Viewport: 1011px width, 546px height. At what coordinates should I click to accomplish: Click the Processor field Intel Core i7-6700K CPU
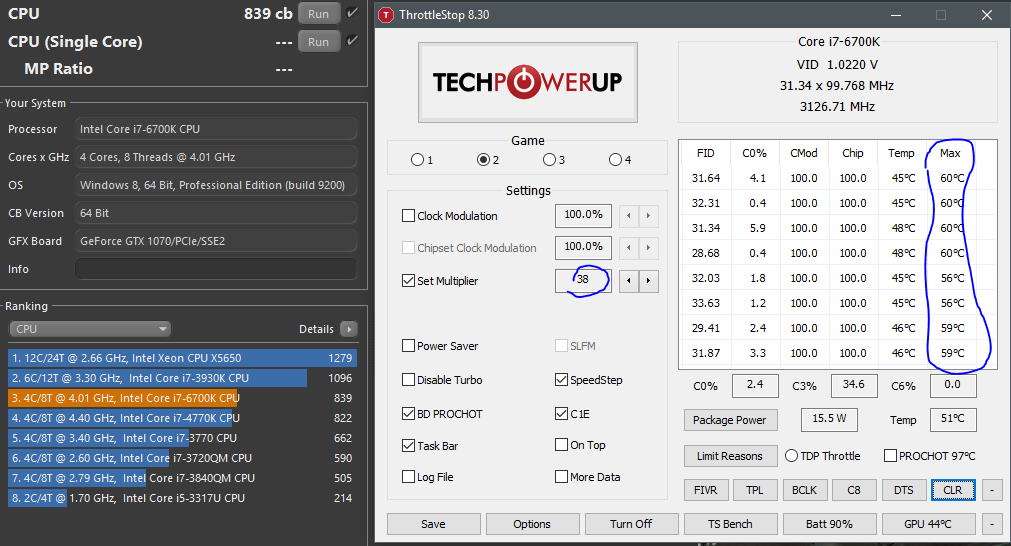click(x=216, y=129)
